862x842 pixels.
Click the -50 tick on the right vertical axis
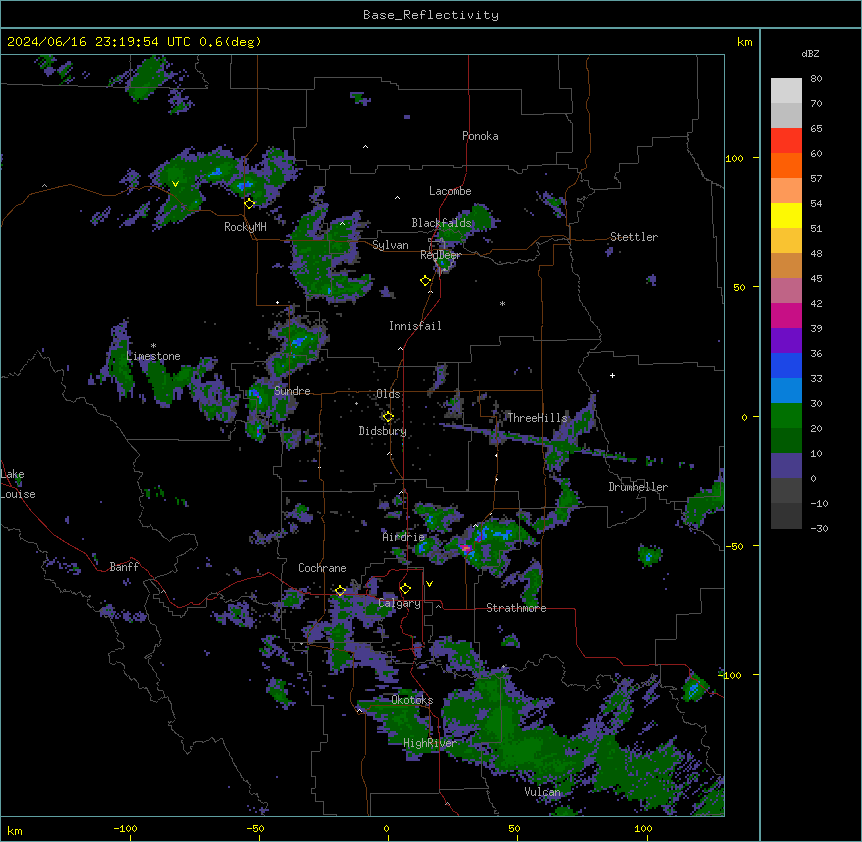(x=734, y=546)
